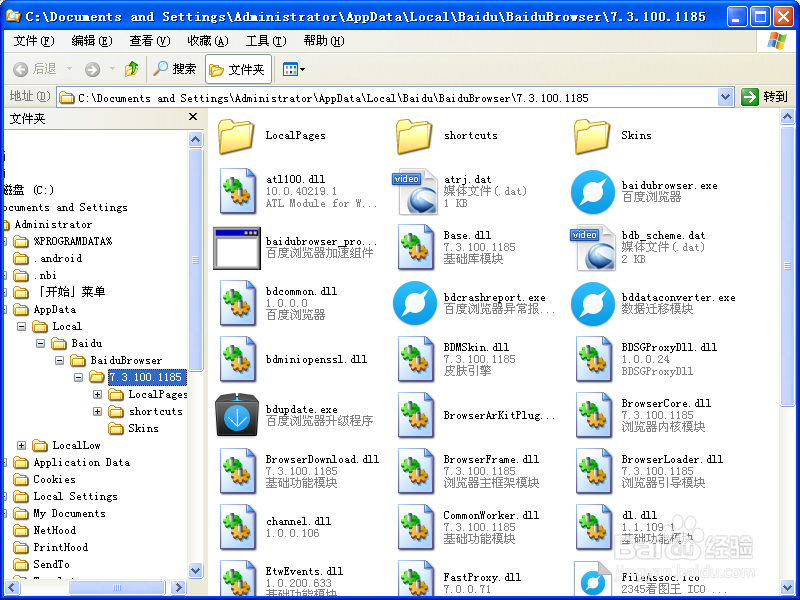Select the baidubrowser_pro window icon
Image resolution: width=800 pixels, height=600 pixels.
237,248
